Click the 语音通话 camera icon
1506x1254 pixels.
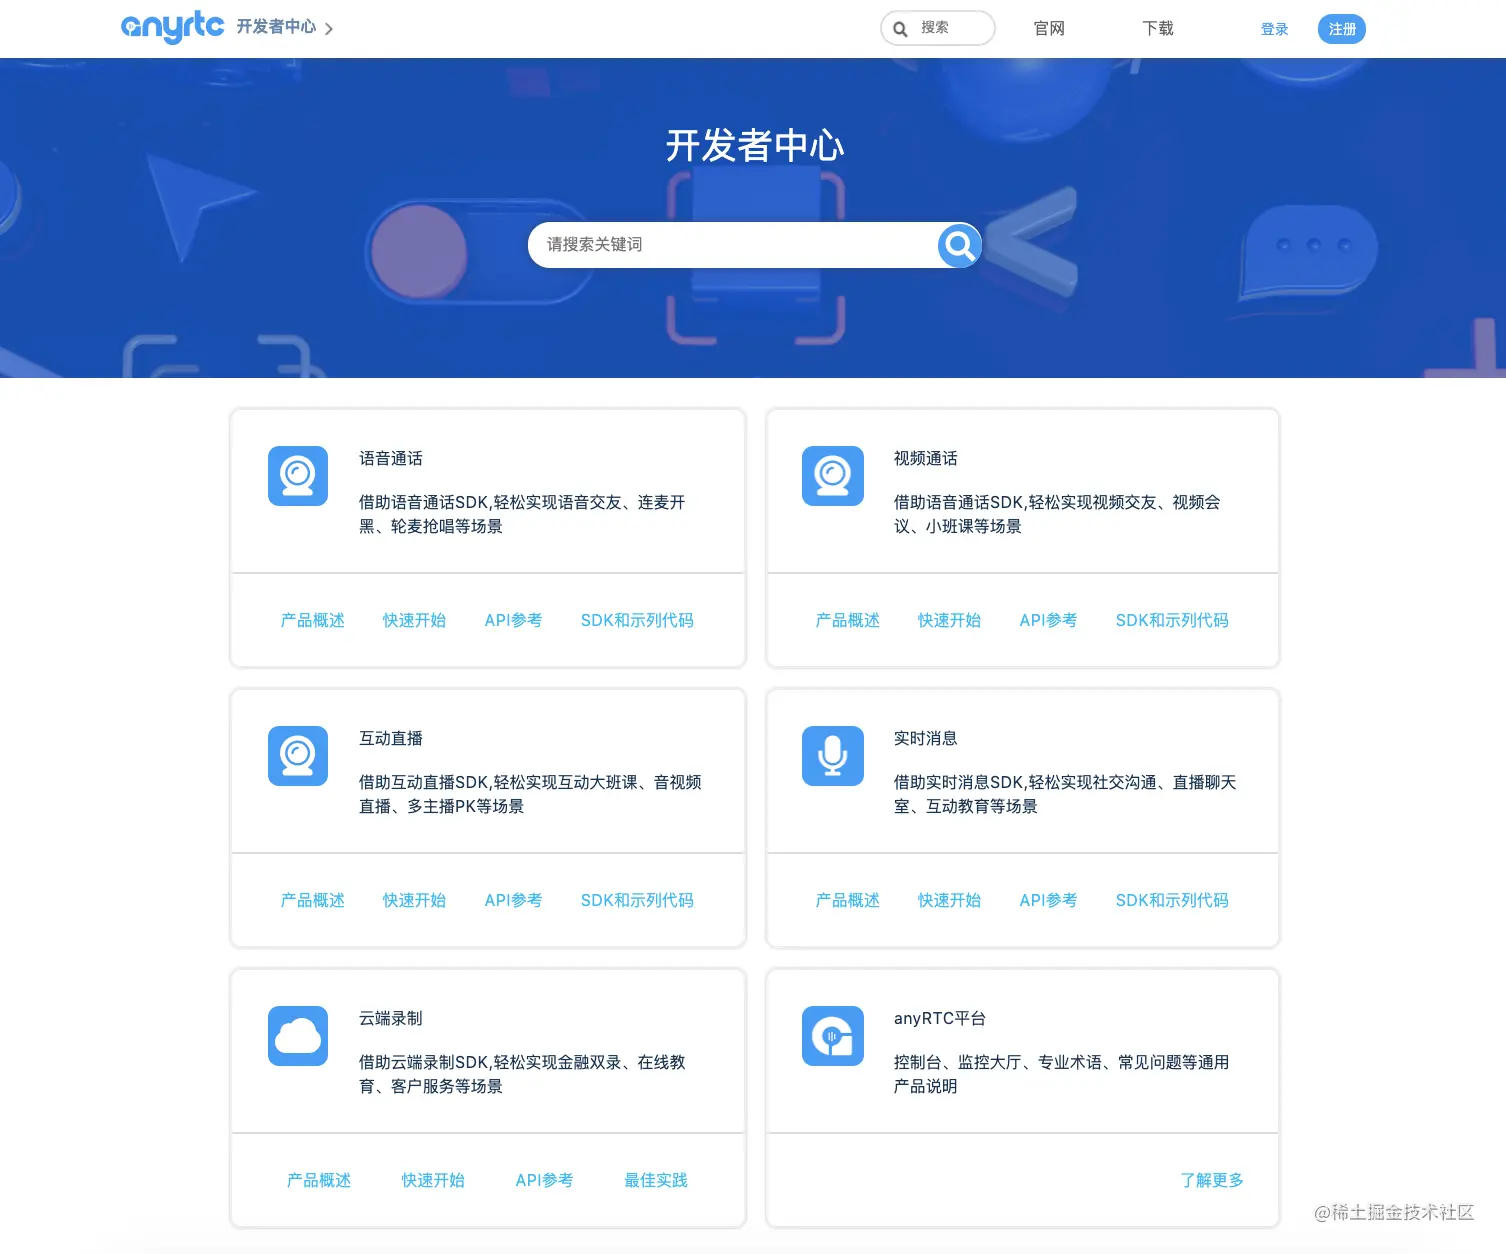tap(298, 476)
